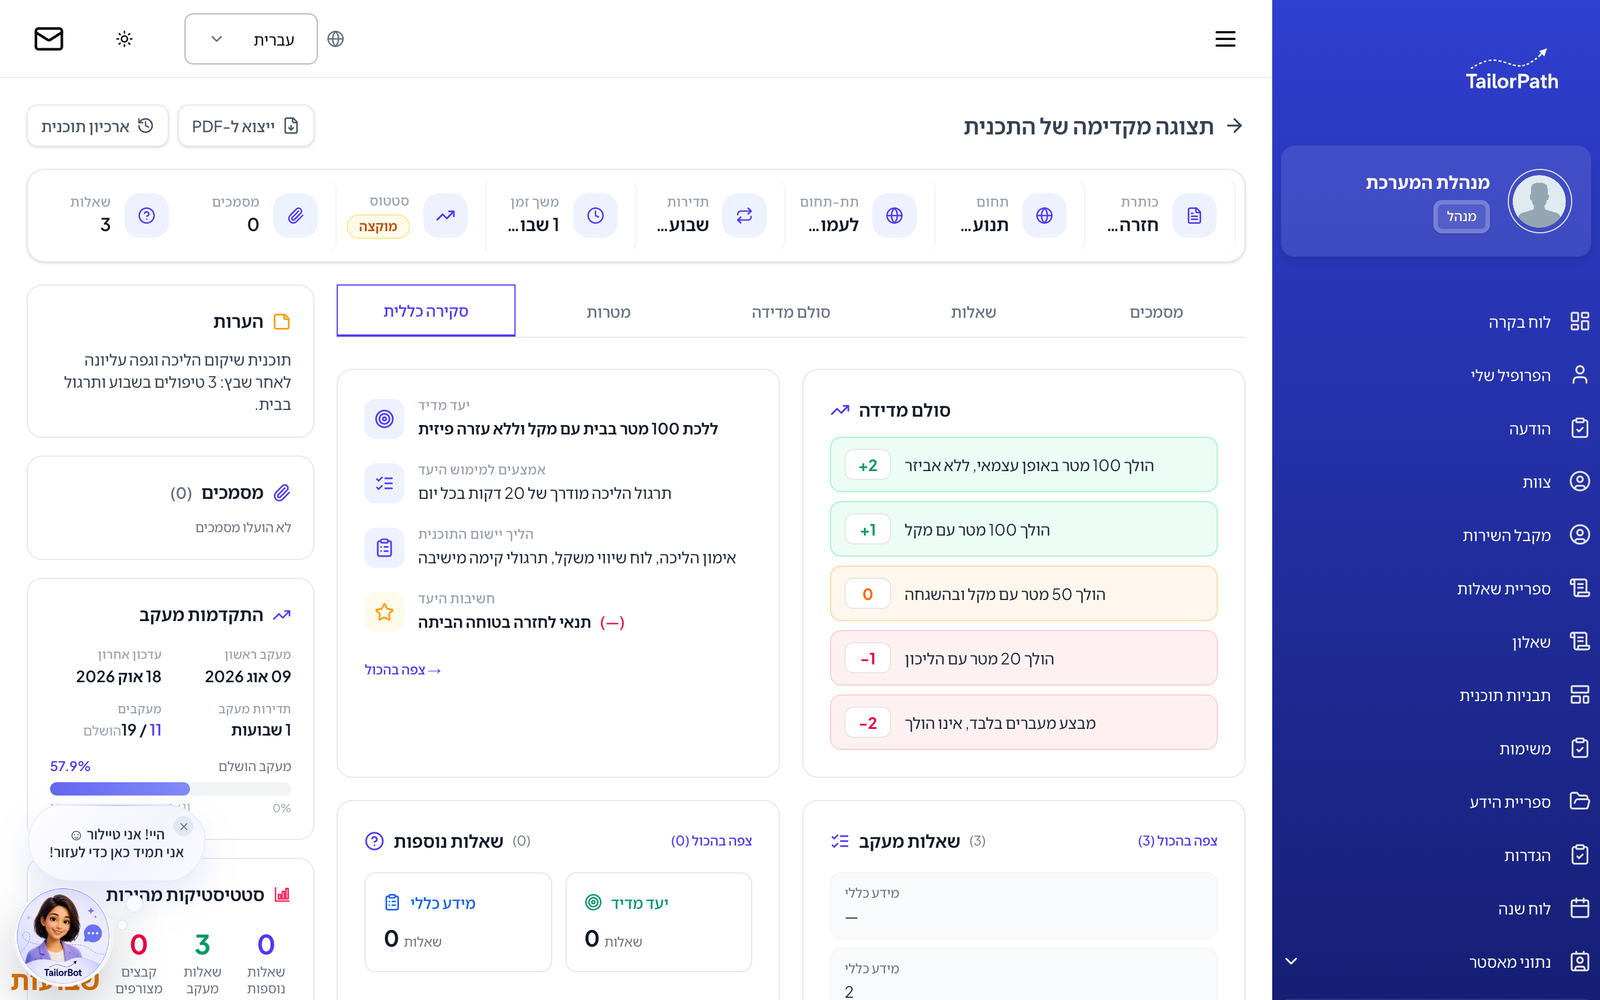Click the system manager profile avatar
This screenshot has height=1000, width=1600.
click(x=1540, y=201)
